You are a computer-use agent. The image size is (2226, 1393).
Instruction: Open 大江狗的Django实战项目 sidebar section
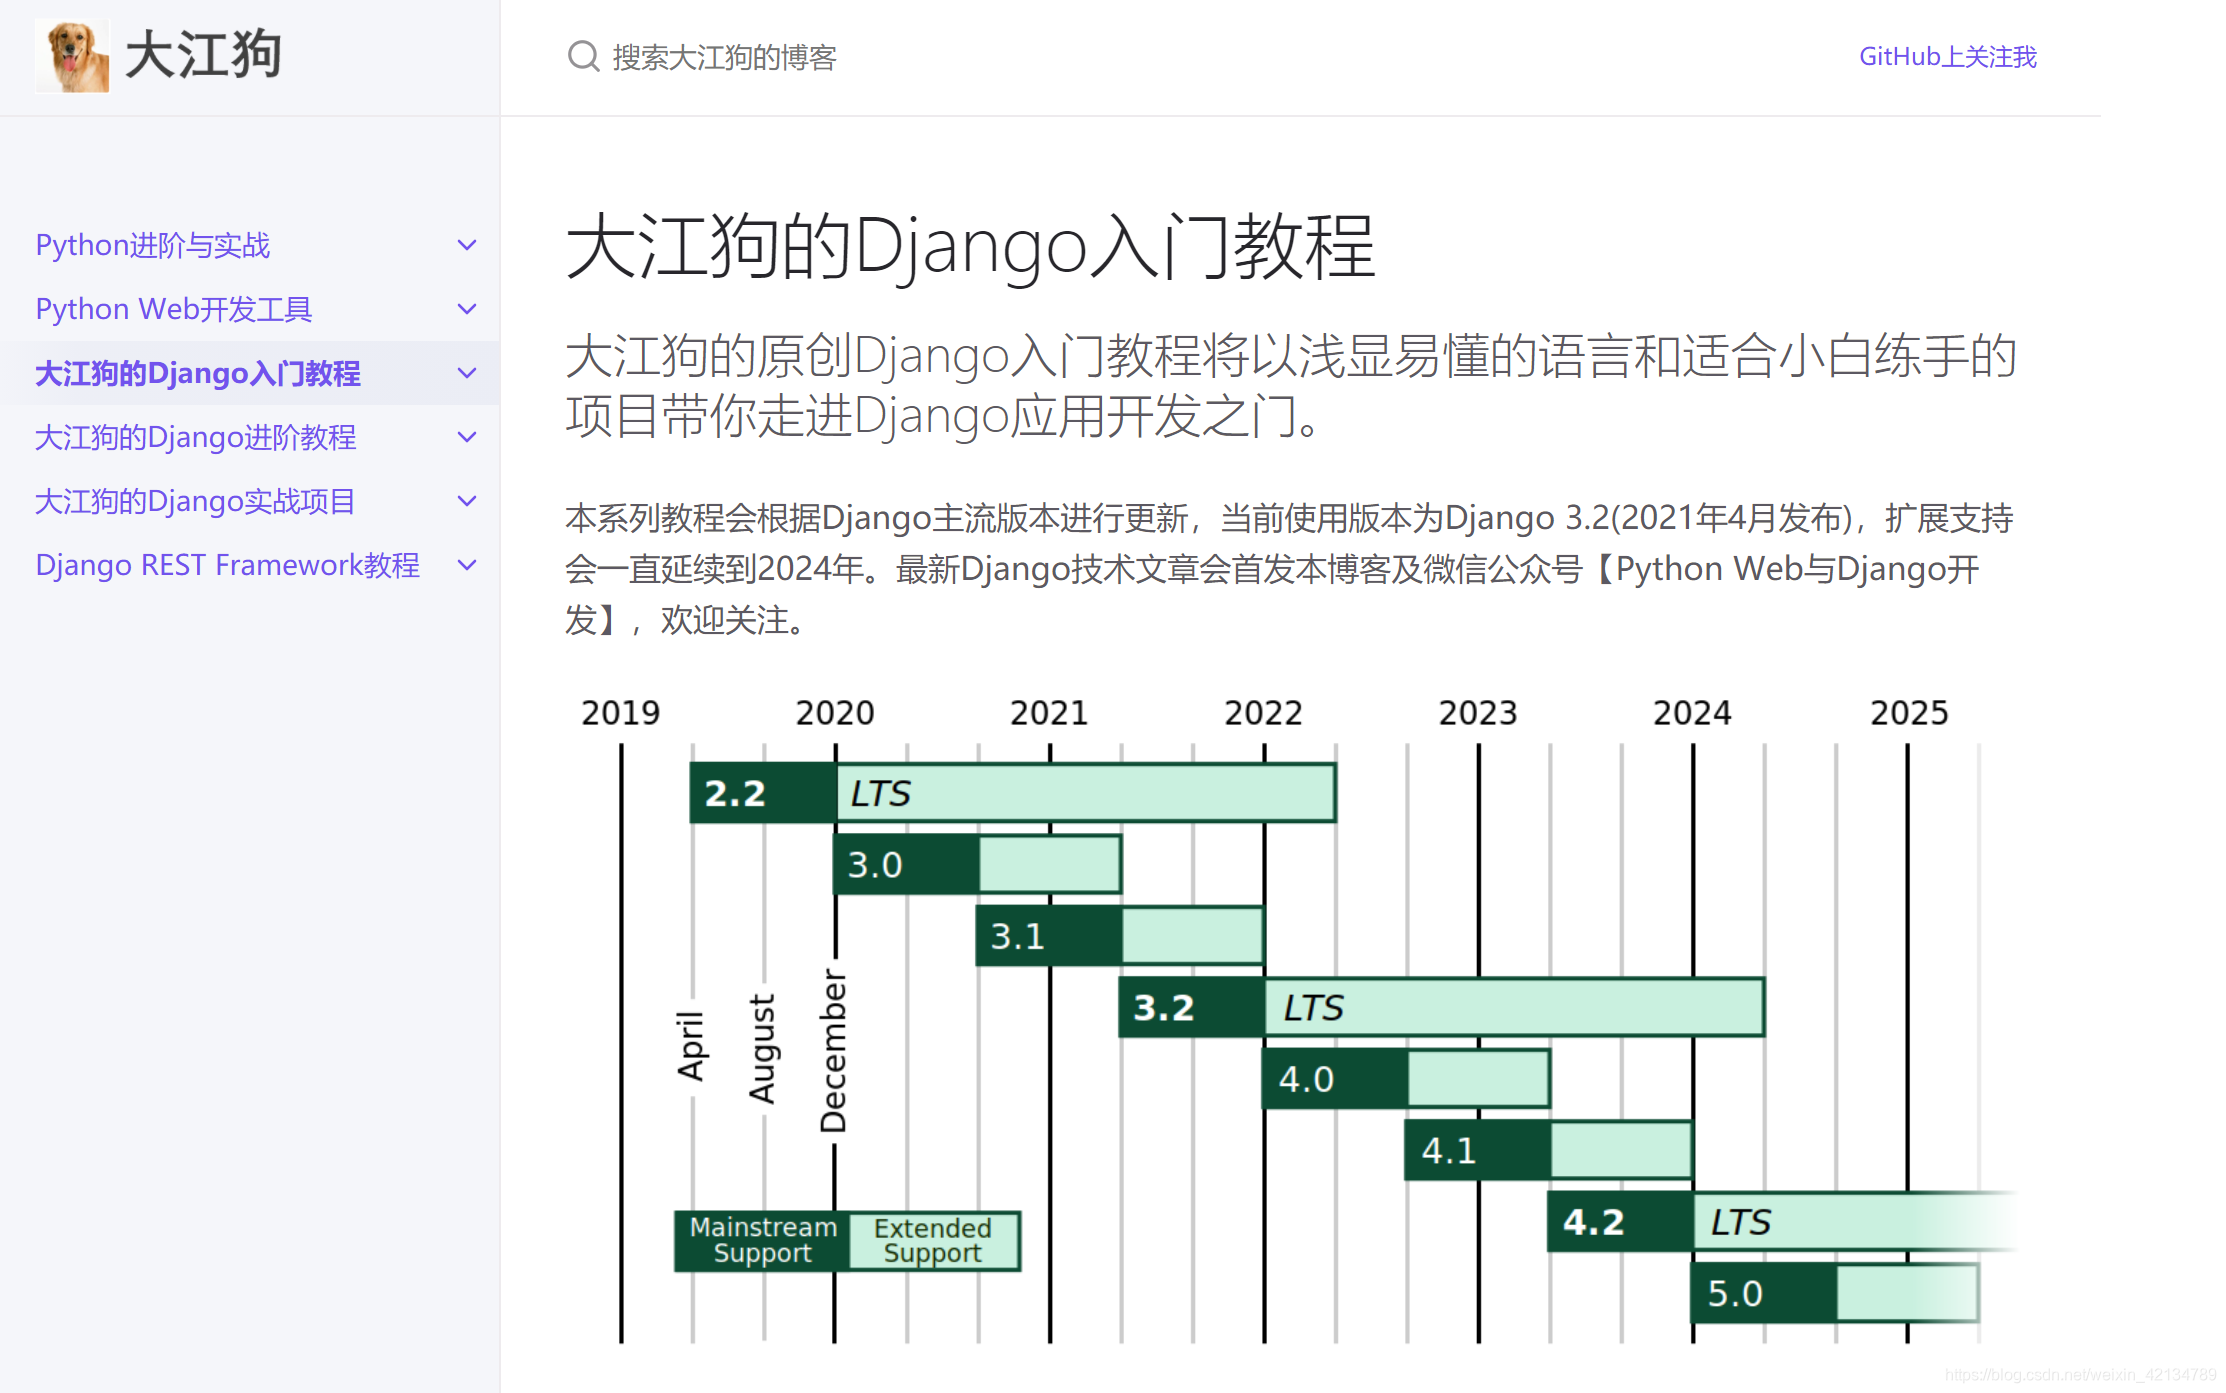pyautogui.click(x=195, y=501)
